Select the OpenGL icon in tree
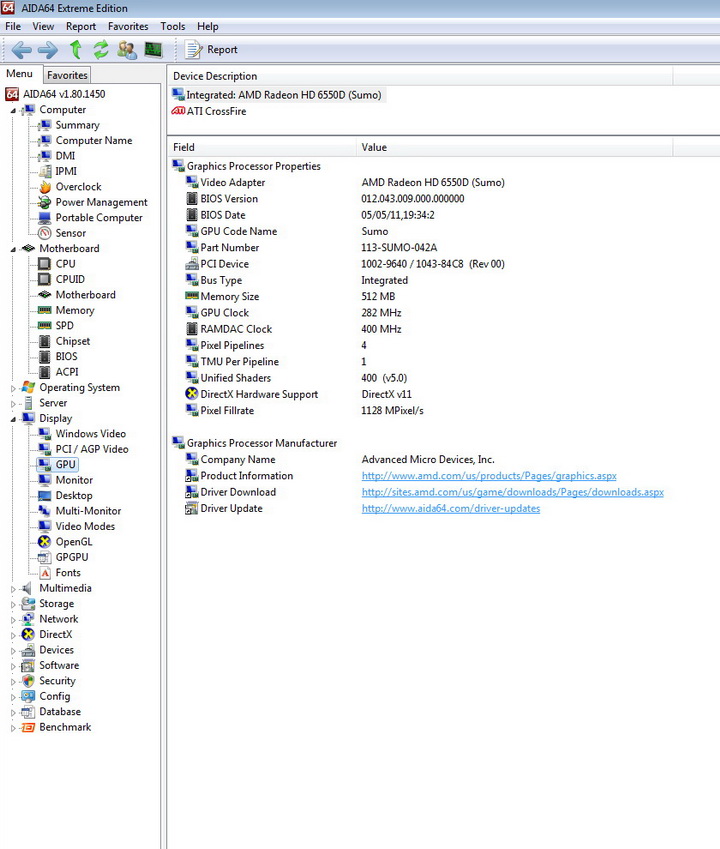The image size is (720, 849). click(x=45, y=541)
